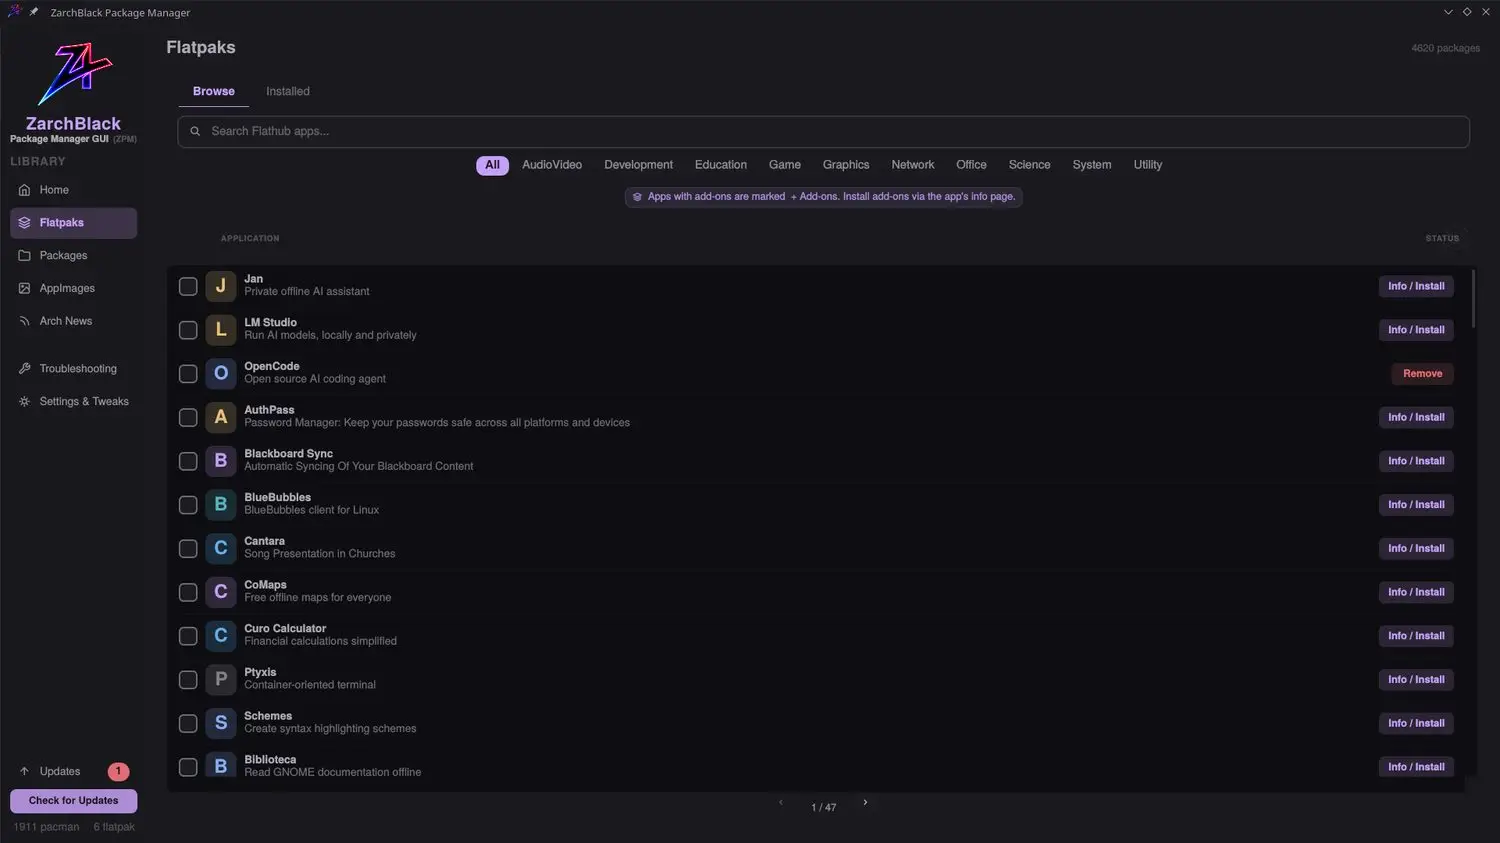The width and height of the screenshot is (1500, 843).
Task: Tick the Ptyxis checkbox
Action: tap(188, 680)
